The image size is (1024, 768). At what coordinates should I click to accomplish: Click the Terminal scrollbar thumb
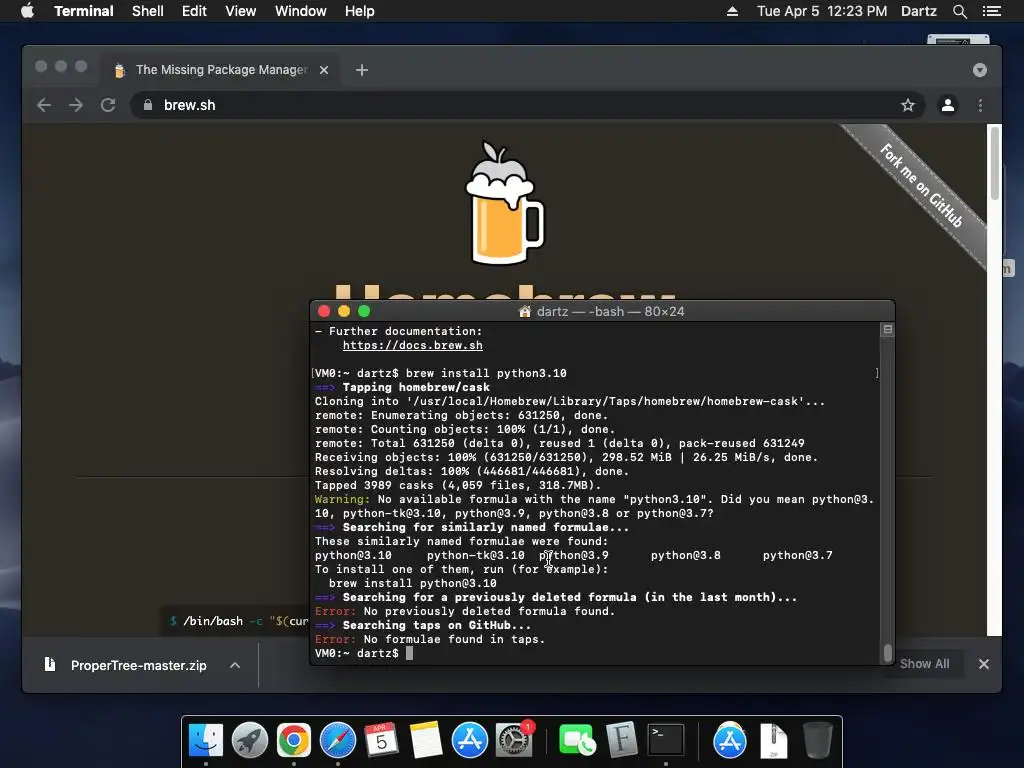click(887, 652)
